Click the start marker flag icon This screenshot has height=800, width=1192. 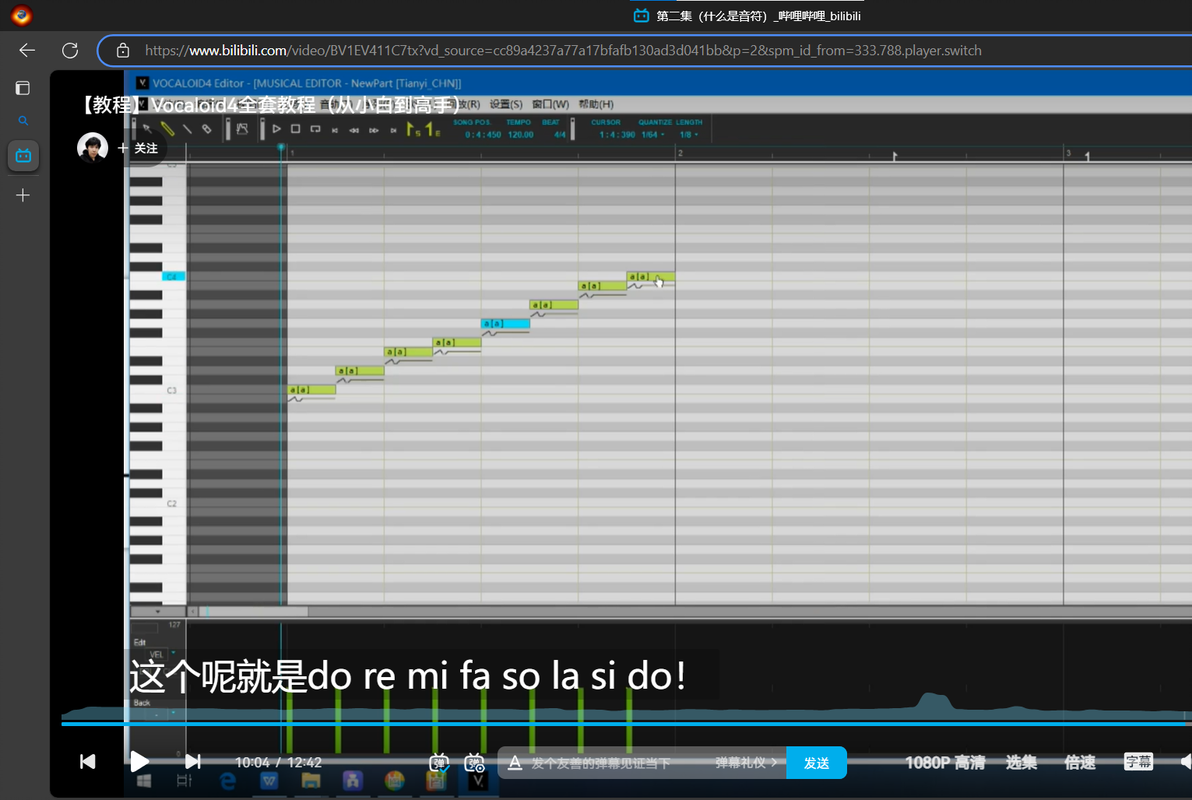(413, 129)
